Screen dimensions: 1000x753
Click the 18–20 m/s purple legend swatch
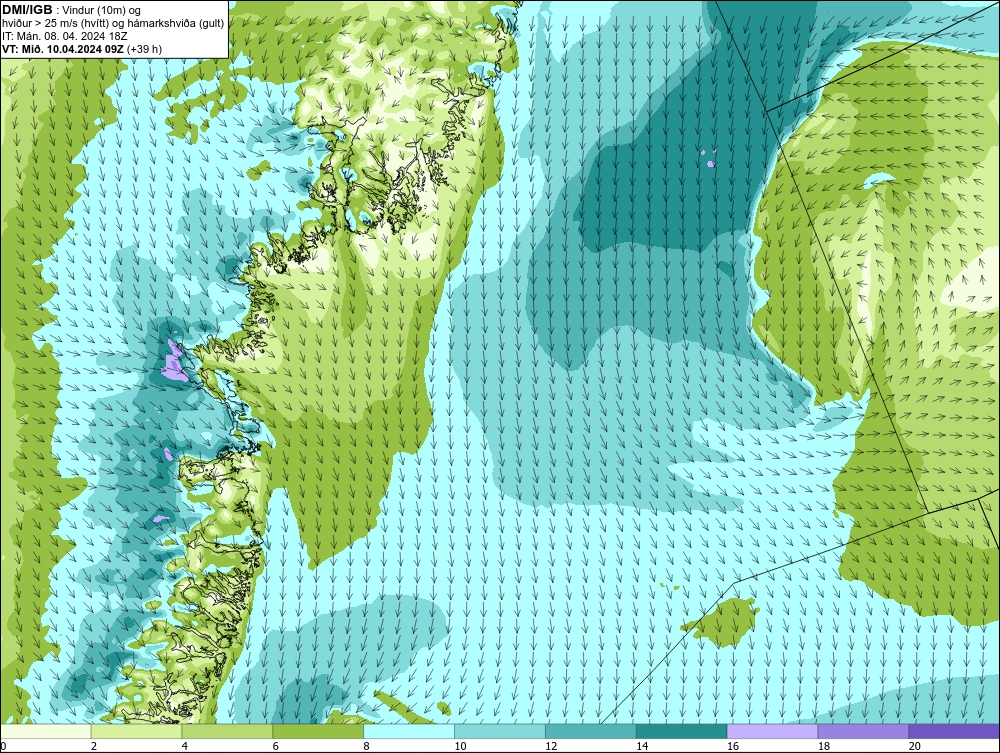(863, 731)
